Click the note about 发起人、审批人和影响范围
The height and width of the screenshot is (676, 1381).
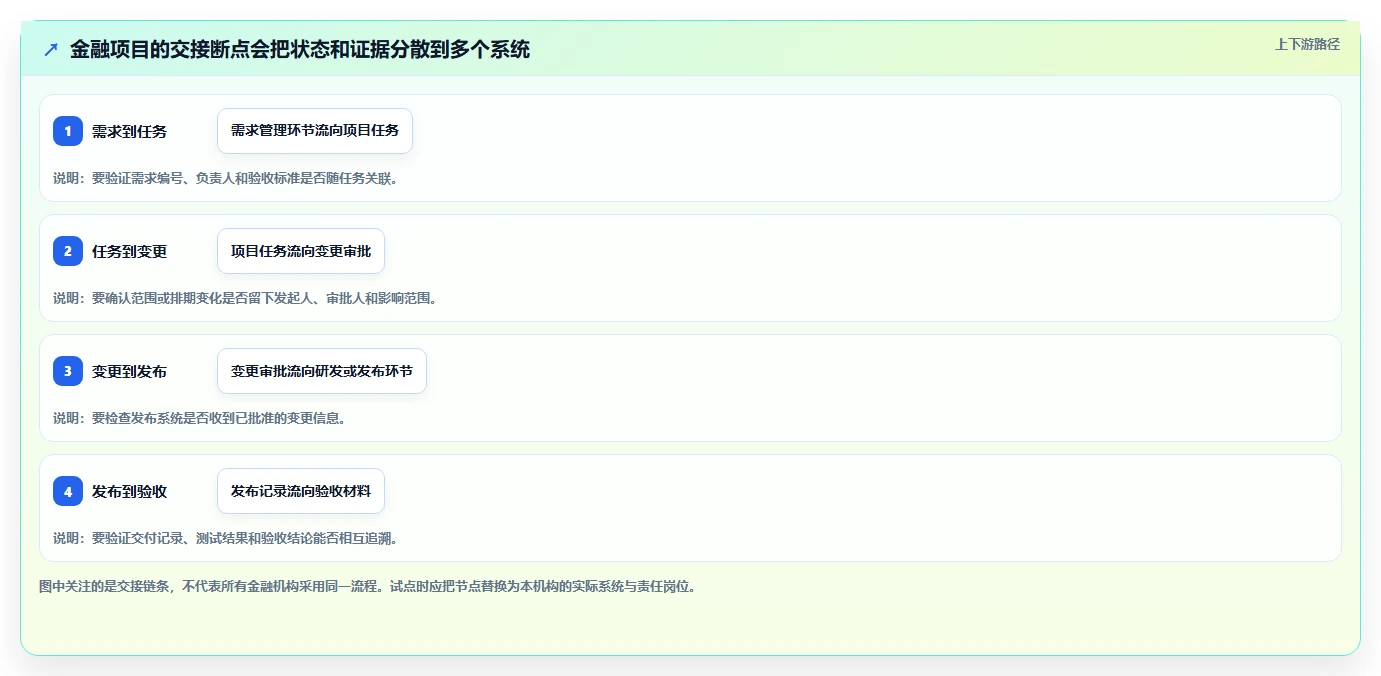pyautogui.click(x=245, y=298)
